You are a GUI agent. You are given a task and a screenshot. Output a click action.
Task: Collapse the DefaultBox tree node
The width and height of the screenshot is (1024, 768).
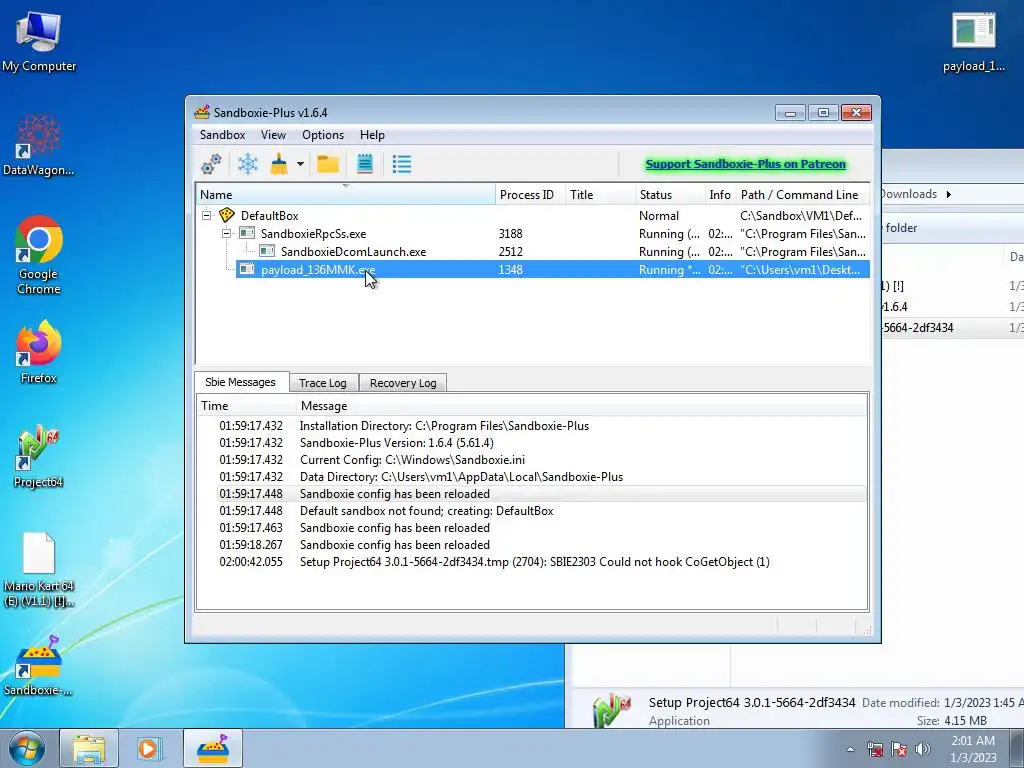point(206,215)
